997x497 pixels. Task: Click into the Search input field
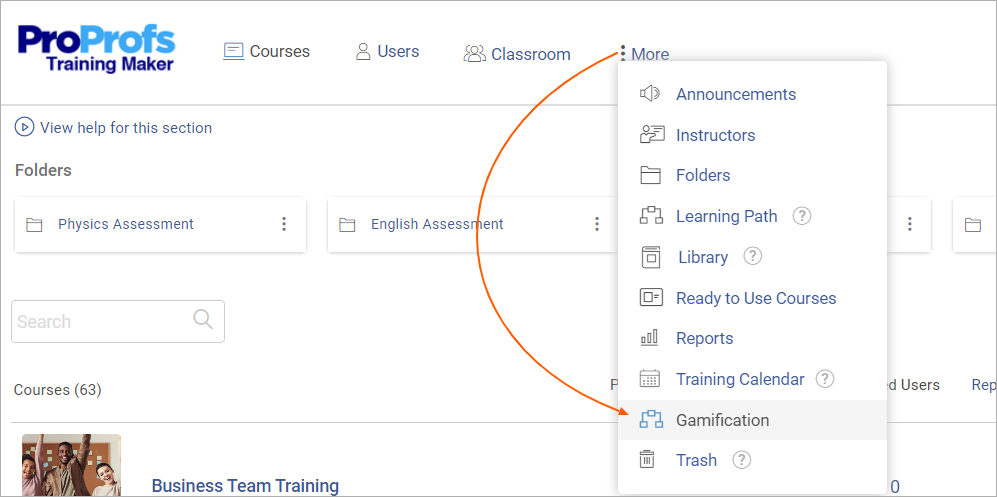tap(118, 322)
